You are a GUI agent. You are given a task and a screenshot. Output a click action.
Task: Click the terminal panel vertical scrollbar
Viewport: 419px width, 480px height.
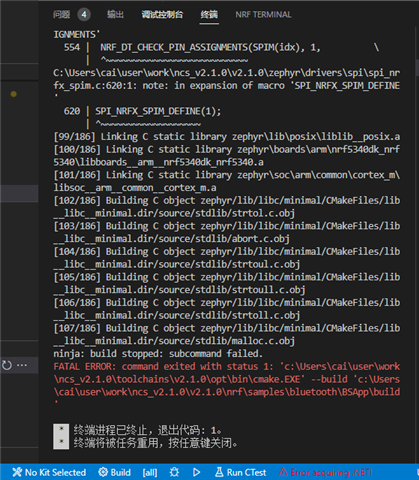(417, 67)
